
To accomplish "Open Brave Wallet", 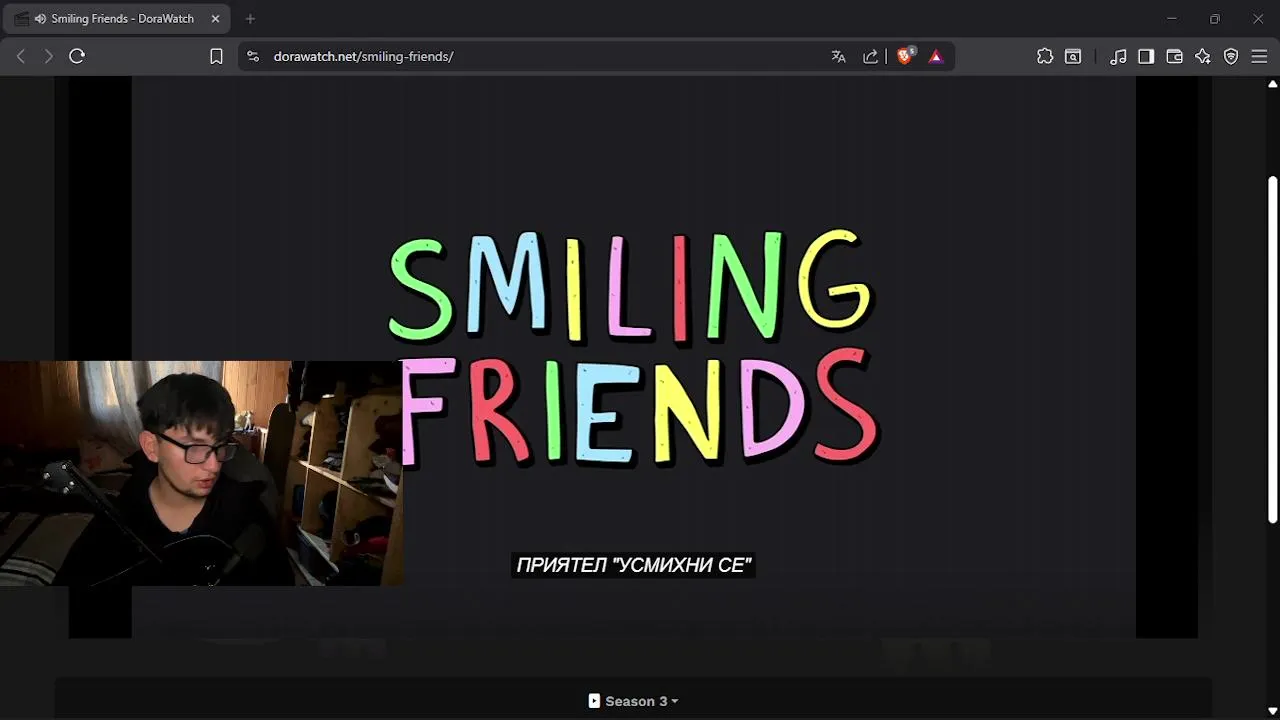I will pyautogui.click(x=1175, y=57).
